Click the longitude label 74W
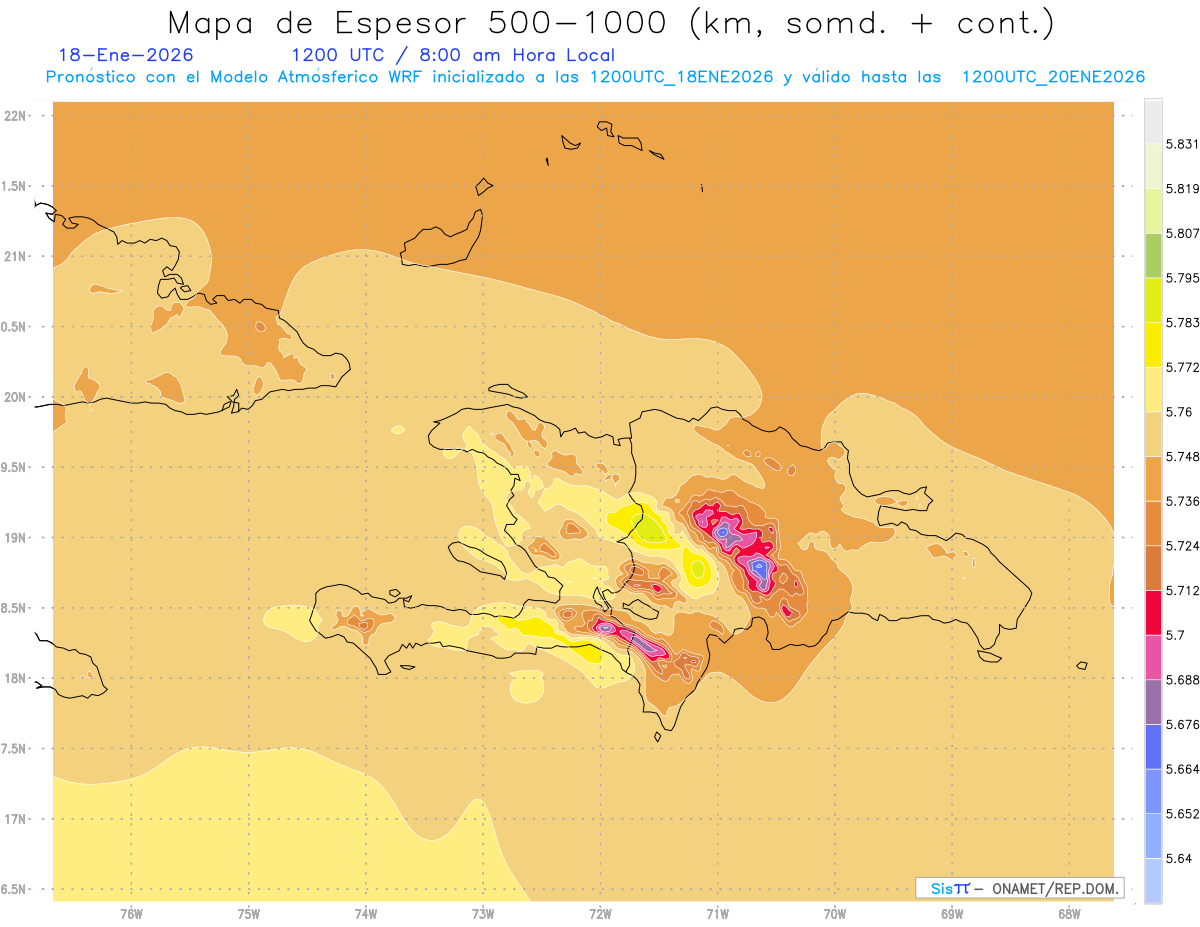The image size is (1200, 927). click(x=366, y=914)
